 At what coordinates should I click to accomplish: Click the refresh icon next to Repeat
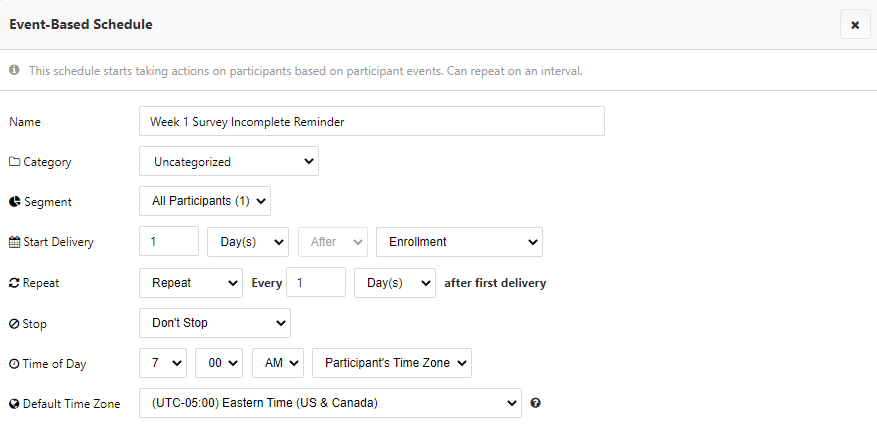click(14, 283)
